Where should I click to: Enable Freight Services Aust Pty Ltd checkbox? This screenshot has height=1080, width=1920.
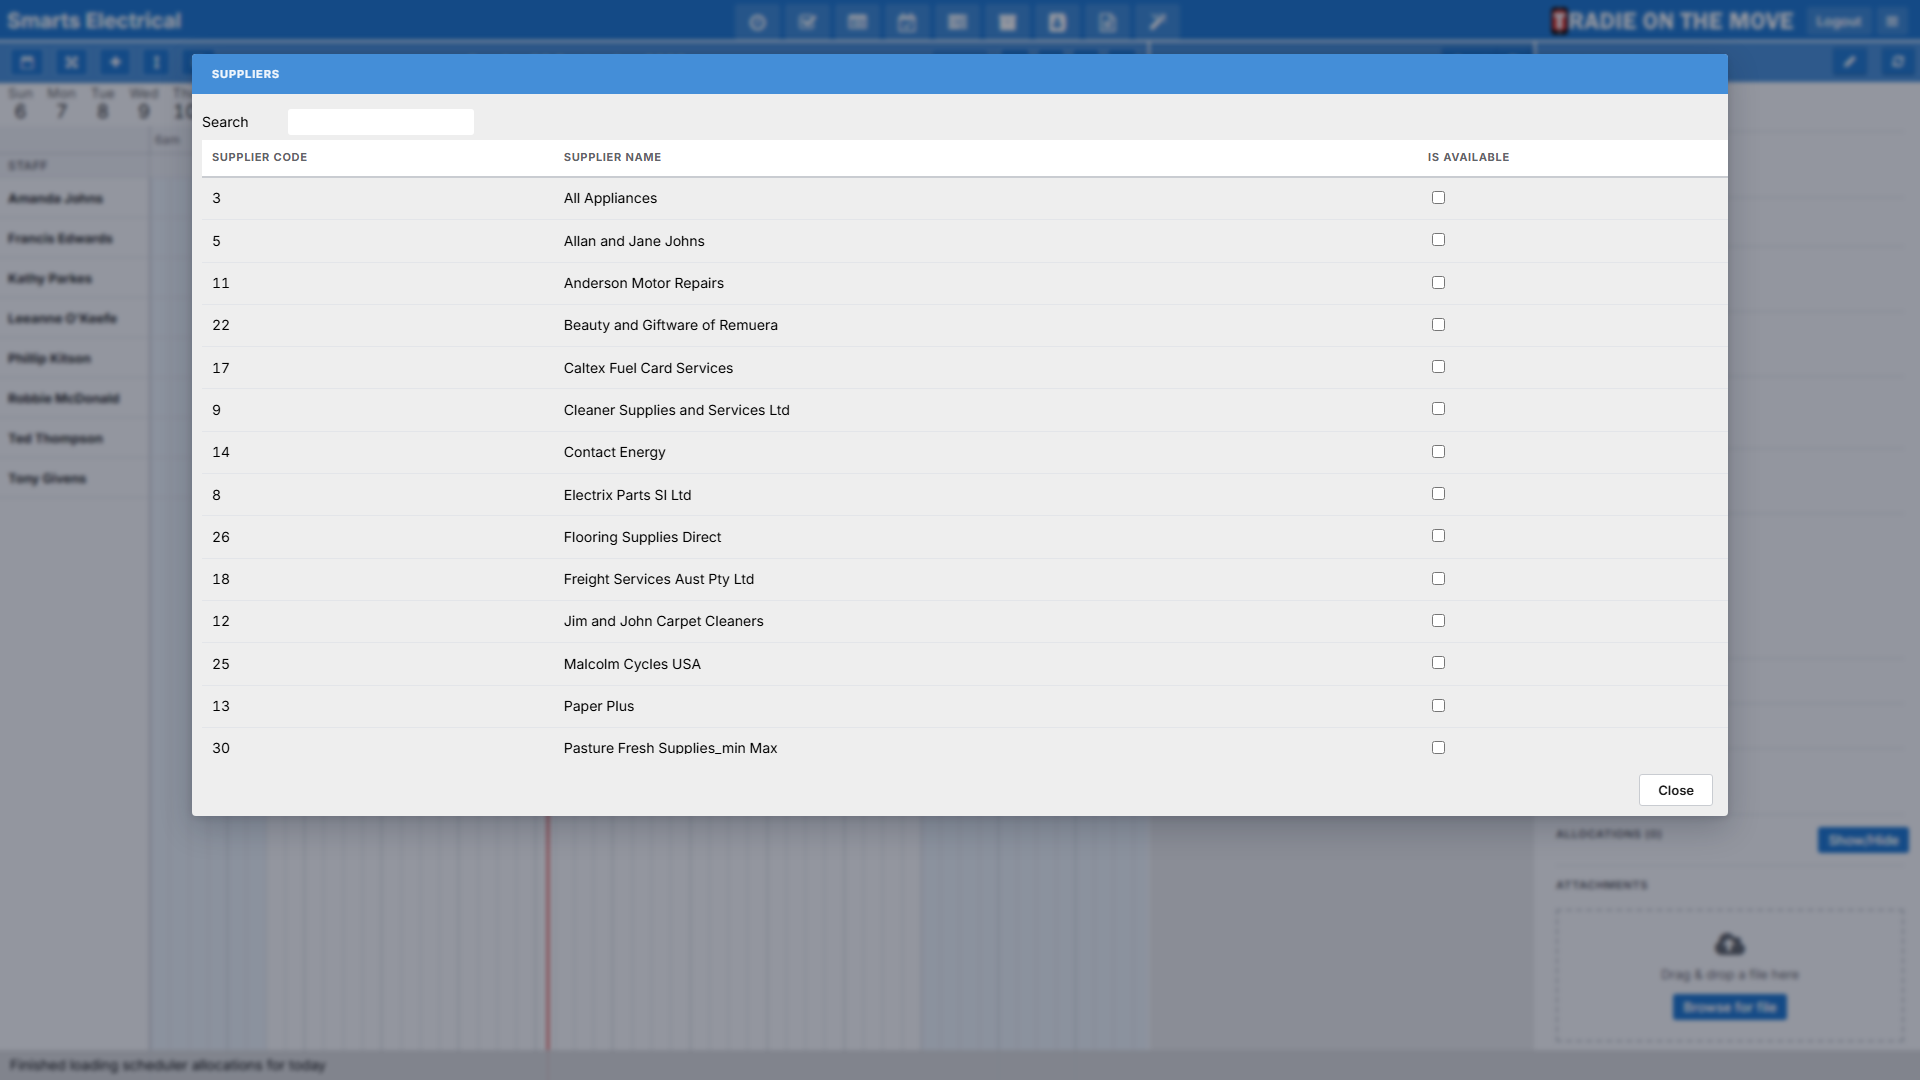[x=1438, y=579]
